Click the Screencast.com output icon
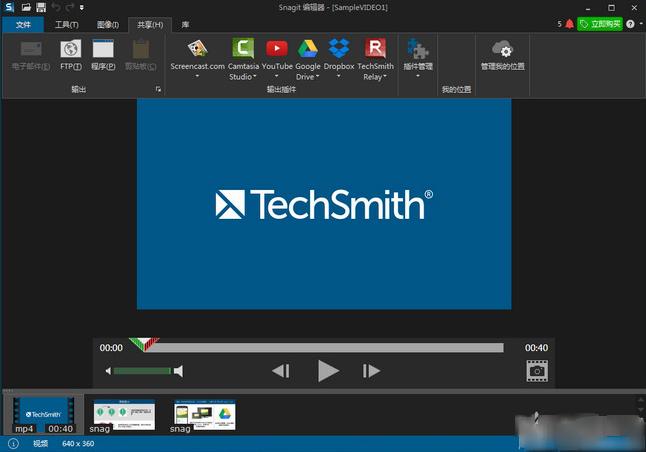Viewport: 646px width, 452px height. tap(197, 49)
